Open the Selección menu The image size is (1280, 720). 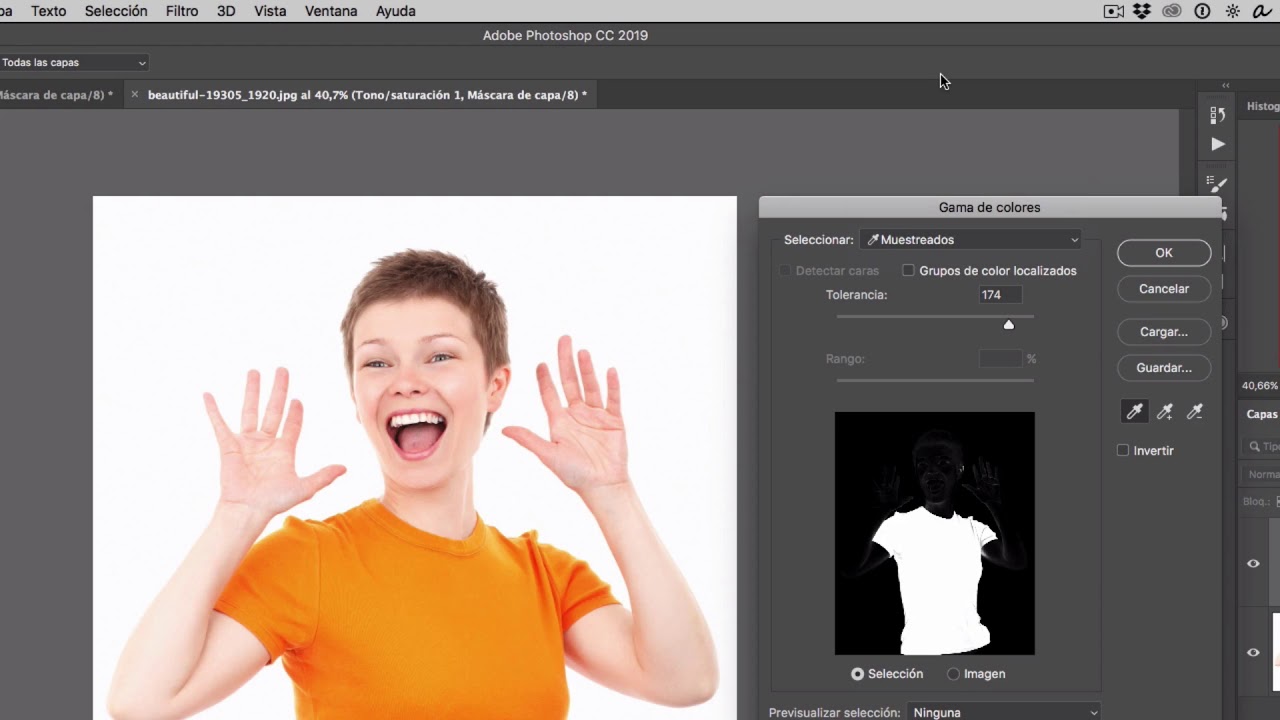point(116,11)
